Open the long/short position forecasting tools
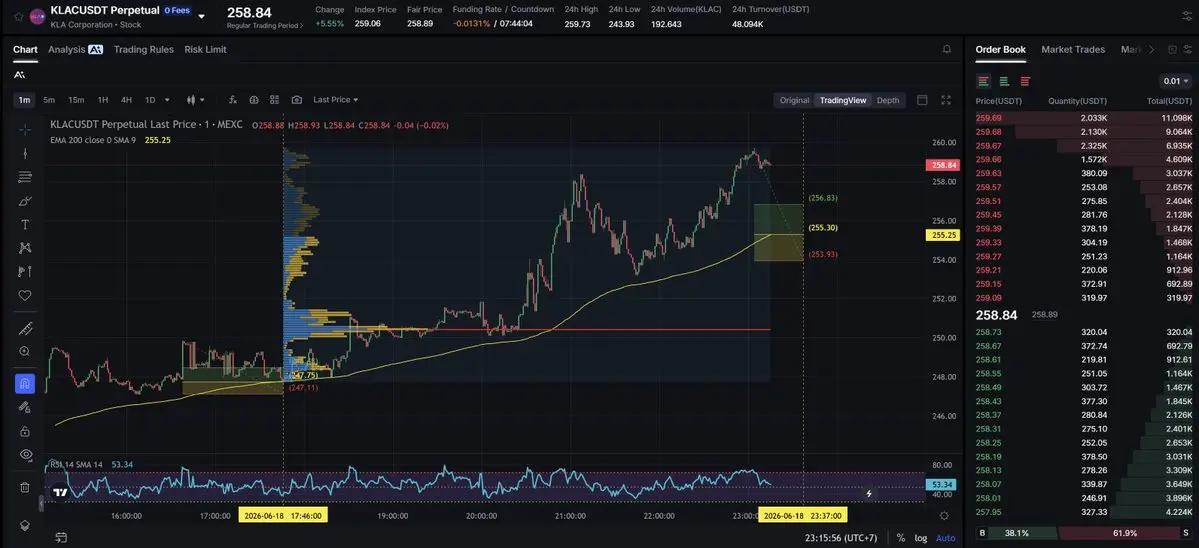Image resolution: width=1199 pixels, height=548 pixels. [24, 271]
